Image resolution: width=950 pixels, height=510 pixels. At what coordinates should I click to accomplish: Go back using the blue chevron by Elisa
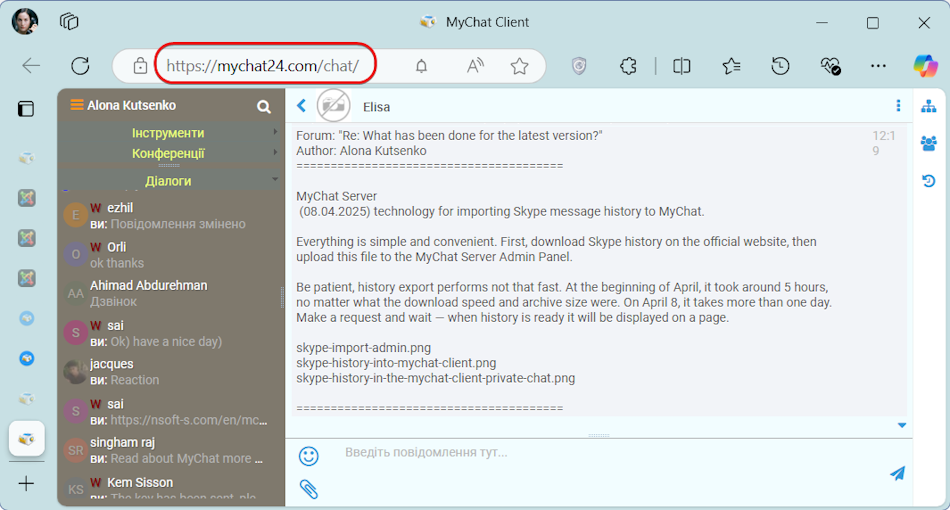pyautogui.click(x=302, y=105)
